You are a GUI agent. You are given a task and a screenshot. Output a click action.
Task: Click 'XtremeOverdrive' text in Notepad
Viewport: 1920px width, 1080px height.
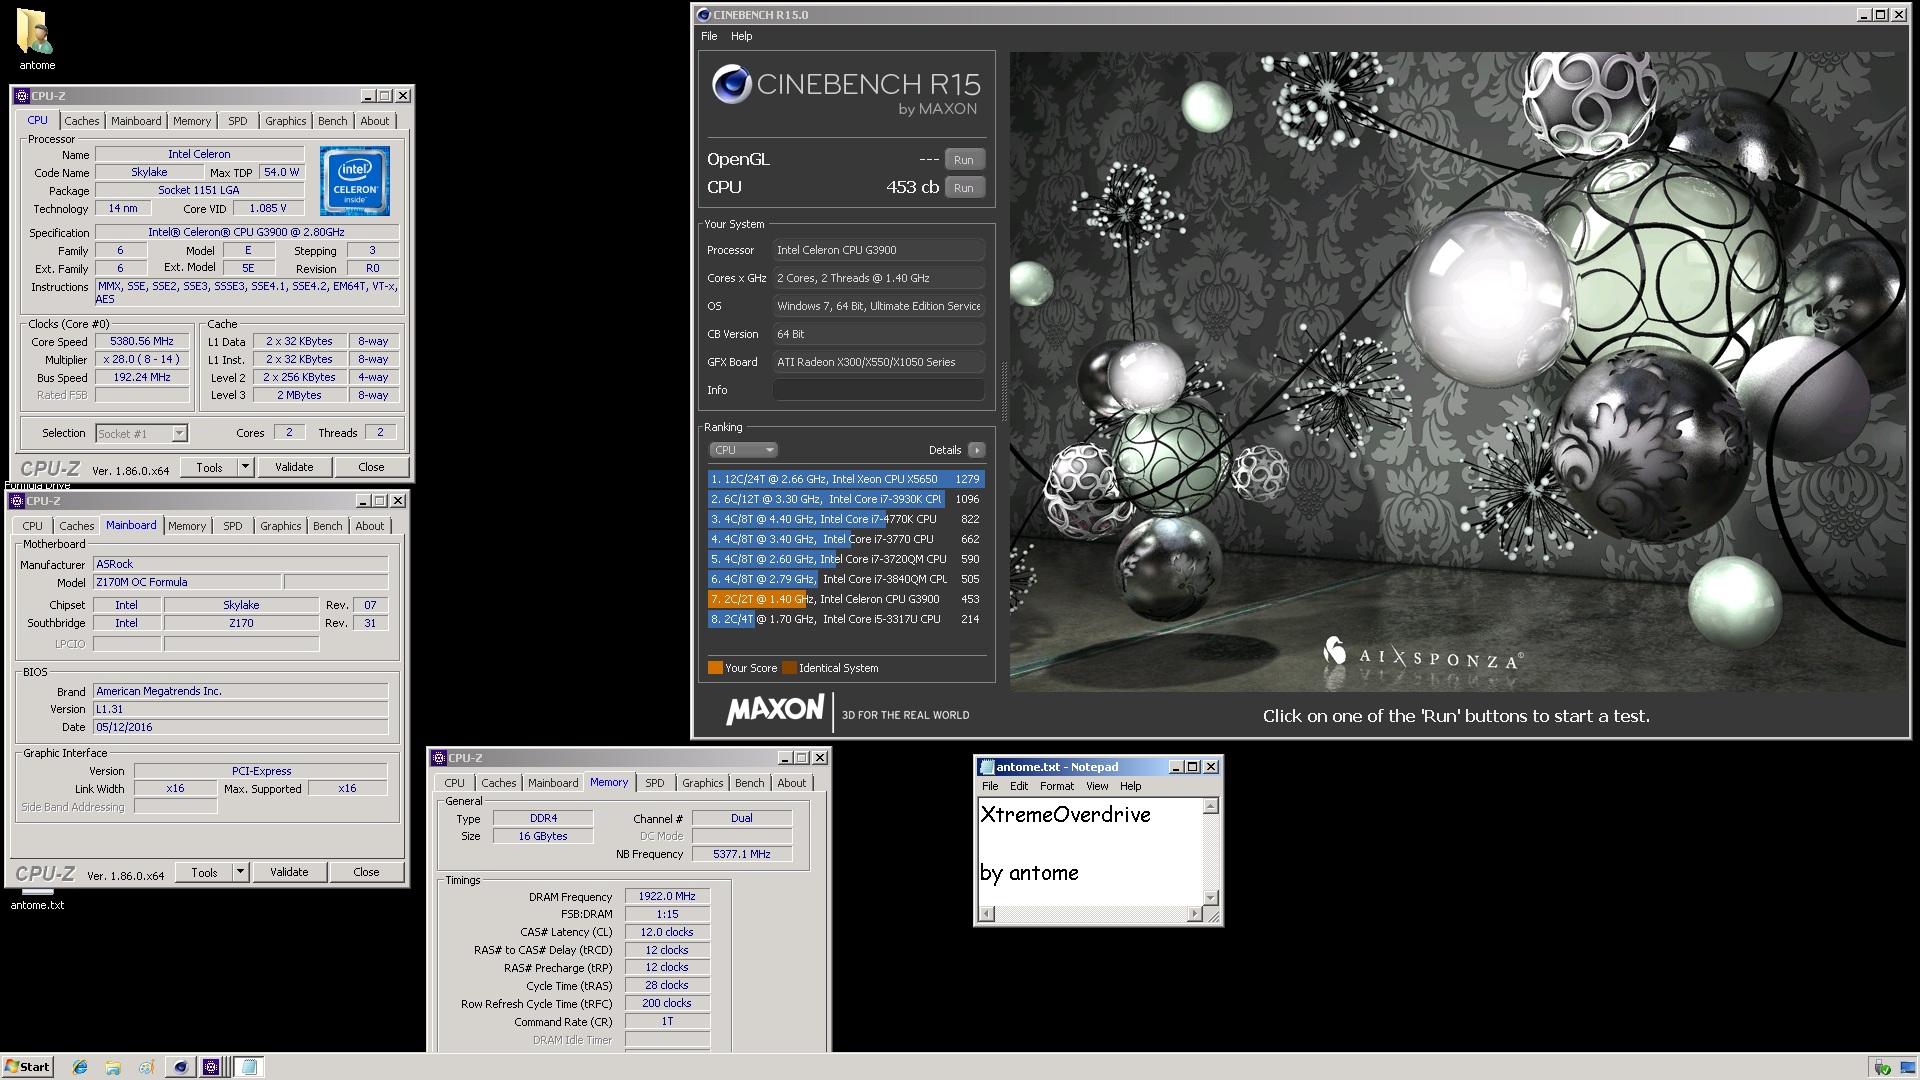(x=1066, y=815)
